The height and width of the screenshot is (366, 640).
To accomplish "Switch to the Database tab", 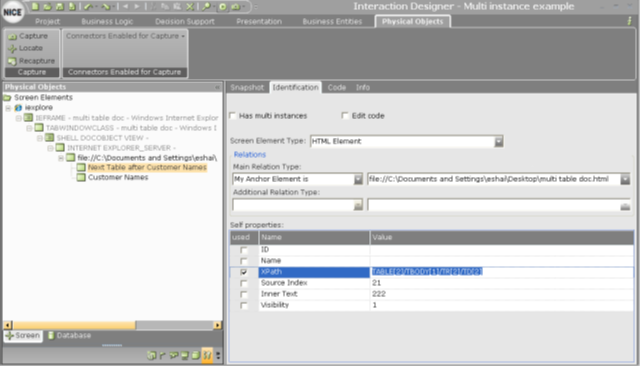I will pos(69,335).
